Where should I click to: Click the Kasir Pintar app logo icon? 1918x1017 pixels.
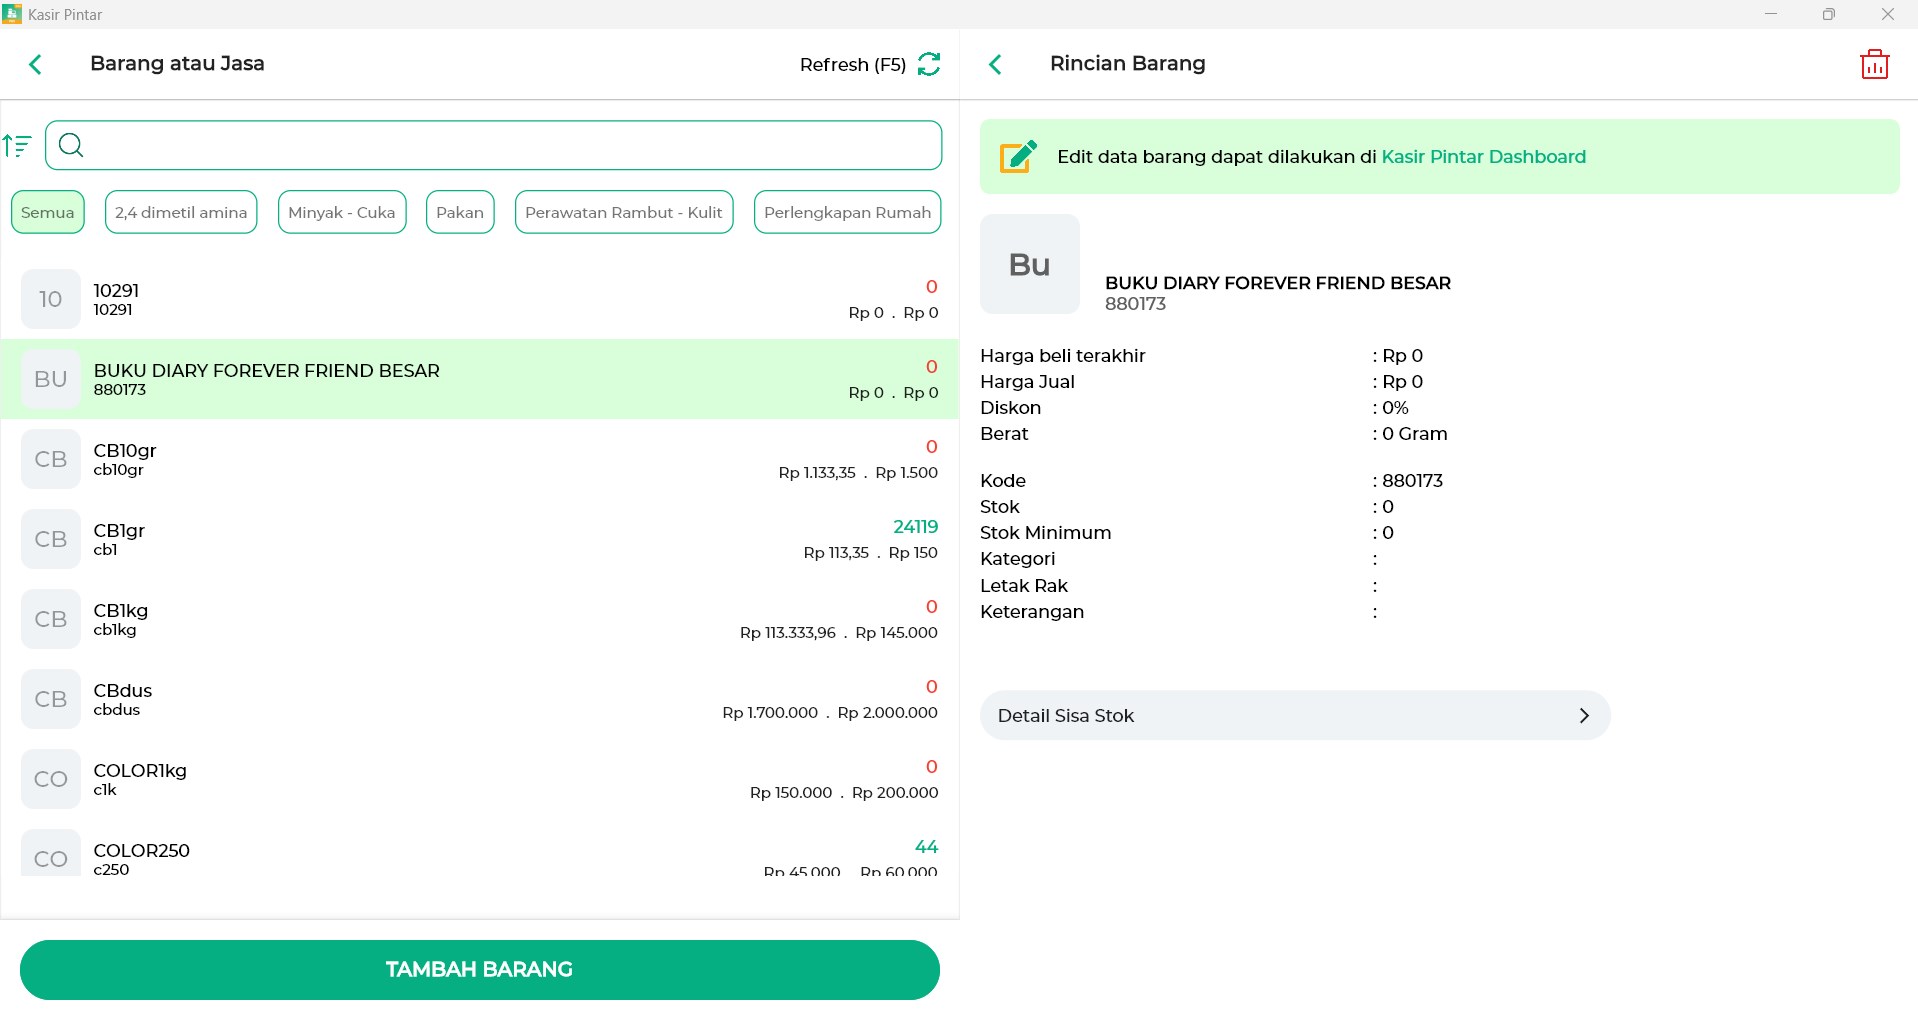coord(12,14)
